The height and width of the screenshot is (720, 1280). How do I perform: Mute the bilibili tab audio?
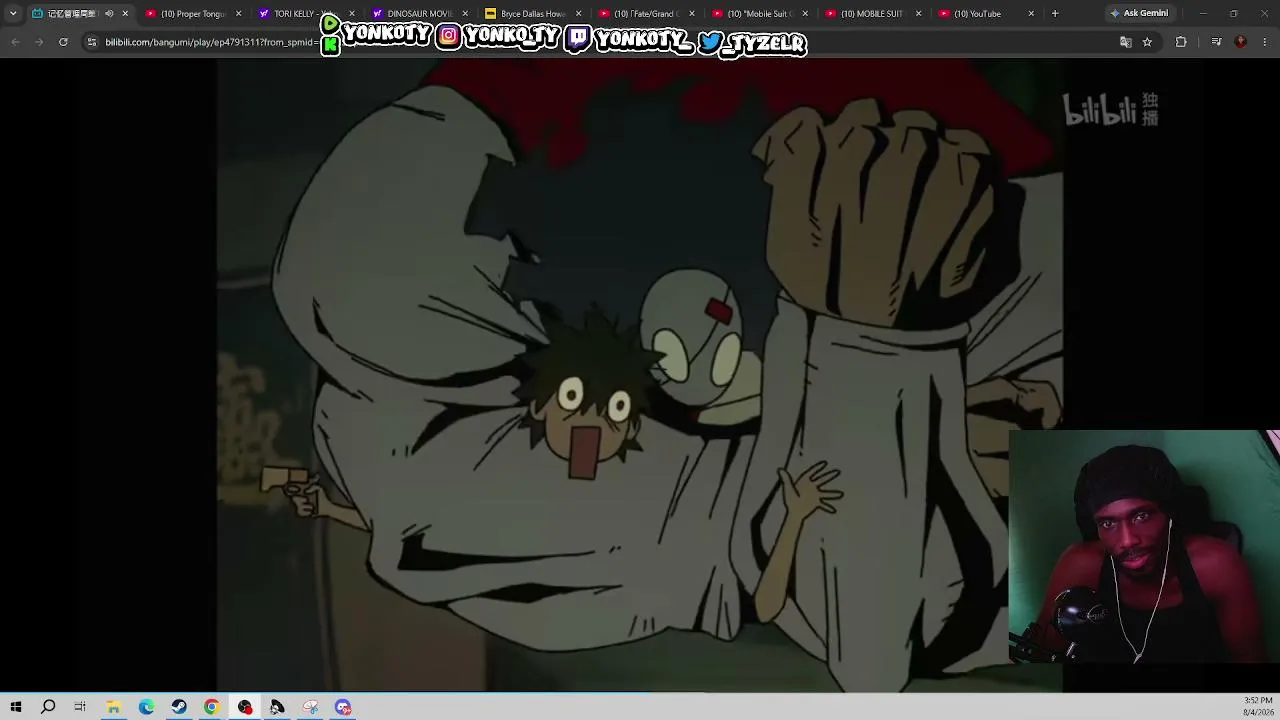[109, 13]
